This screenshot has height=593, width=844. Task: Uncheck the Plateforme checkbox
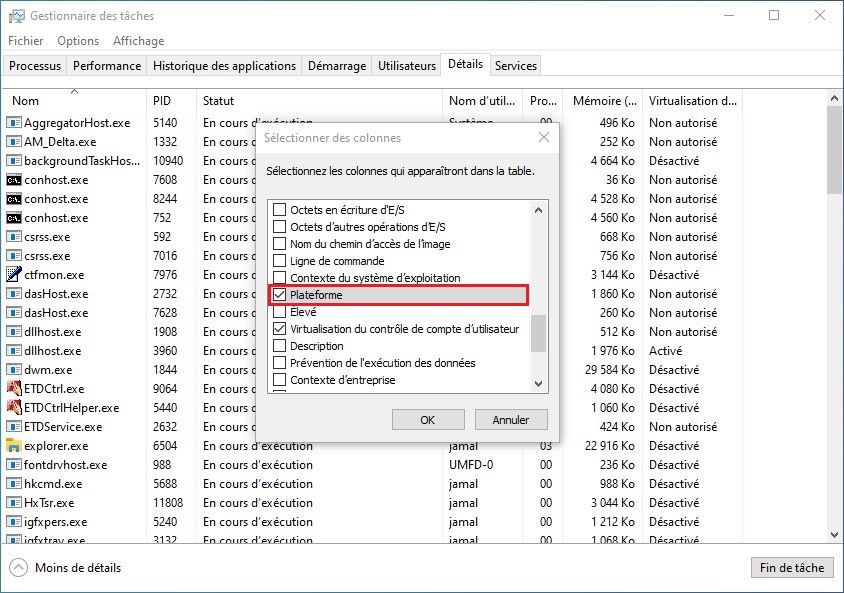281,295
